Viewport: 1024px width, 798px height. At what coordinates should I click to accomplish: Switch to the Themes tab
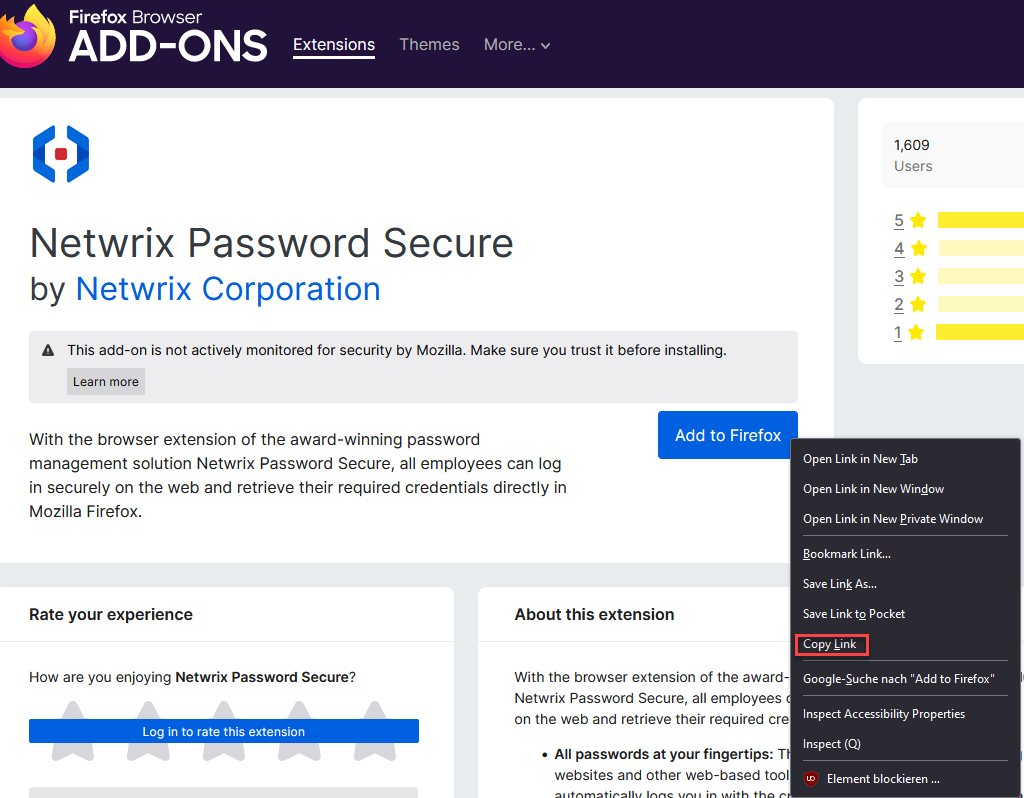coord(429,45)
